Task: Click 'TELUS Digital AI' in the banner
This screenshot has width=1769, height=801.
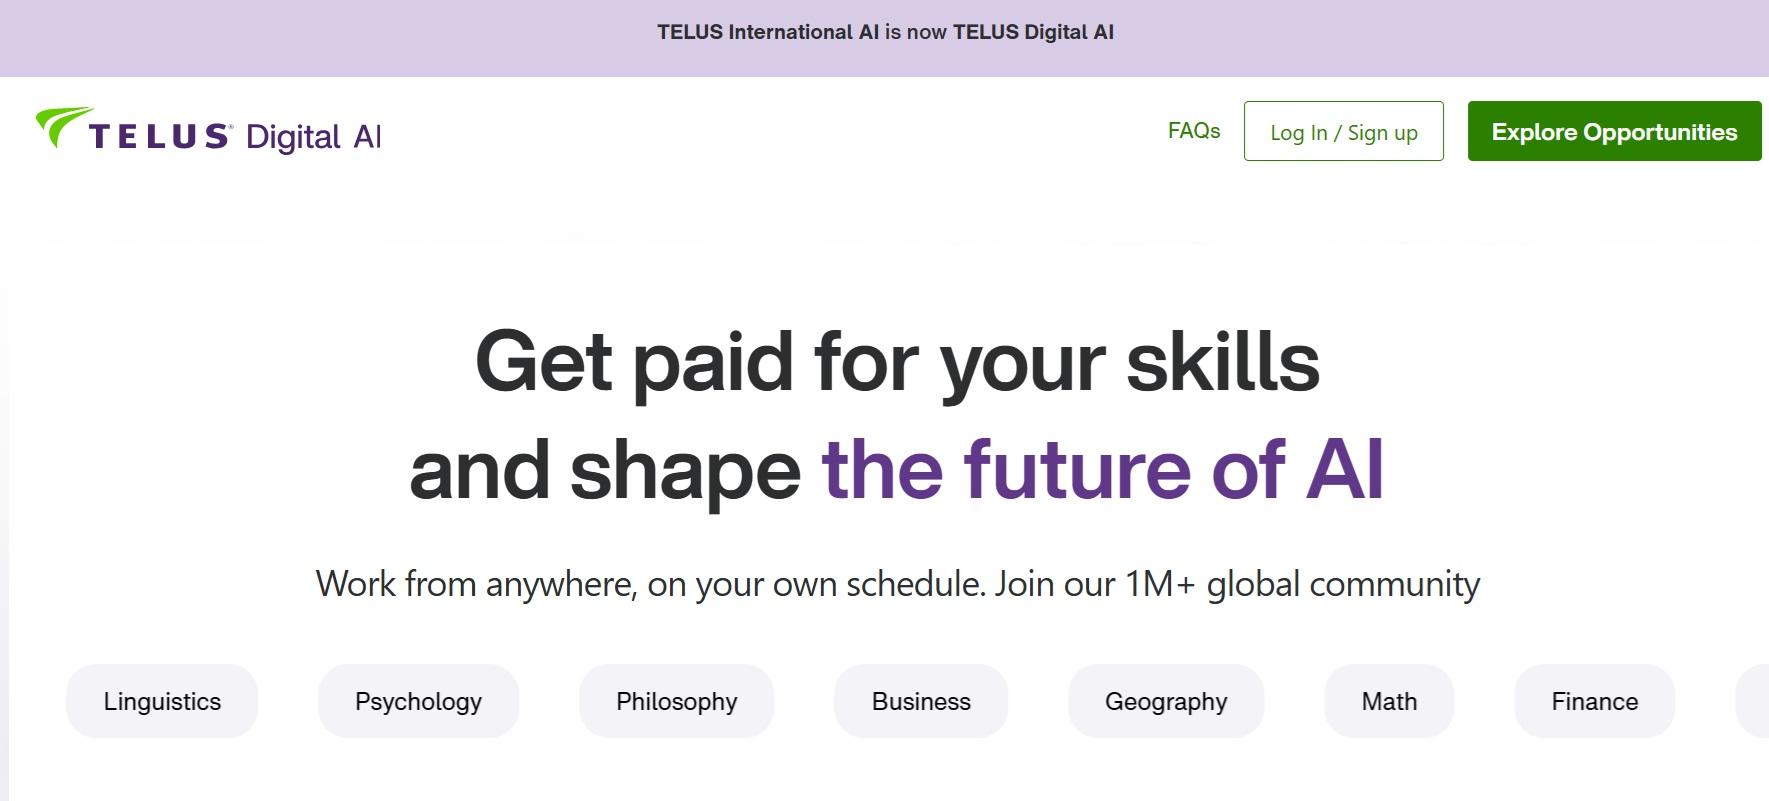Action: [1035, 32]
